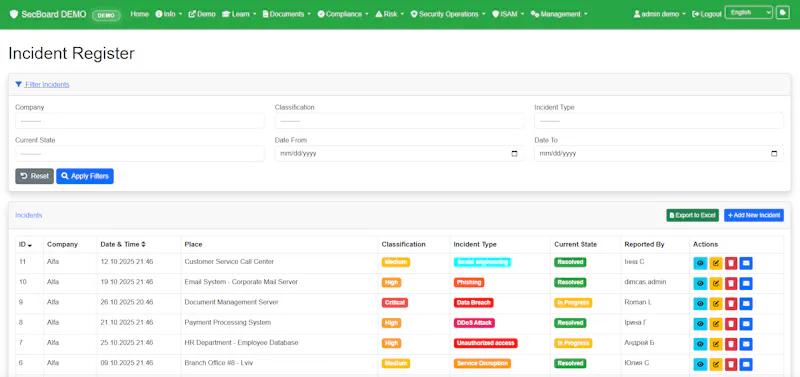The width and height of the screenshot is (800, 377).
Task: Delete incident 8 DDoS Attack row
Action: [731, 324]
